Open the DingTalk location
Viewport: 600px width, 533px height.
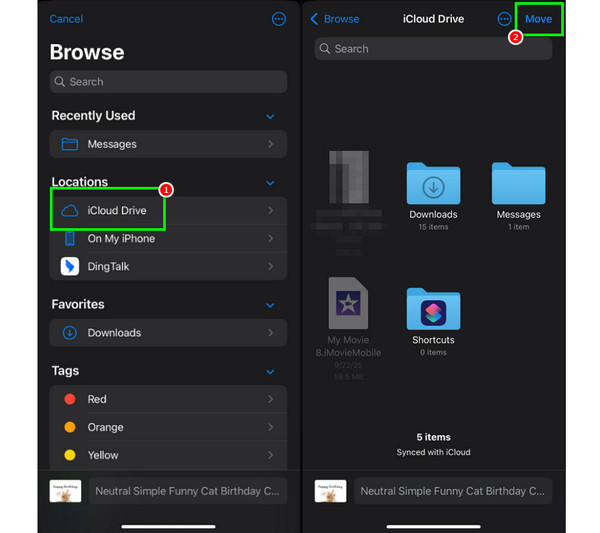(168, 266)
